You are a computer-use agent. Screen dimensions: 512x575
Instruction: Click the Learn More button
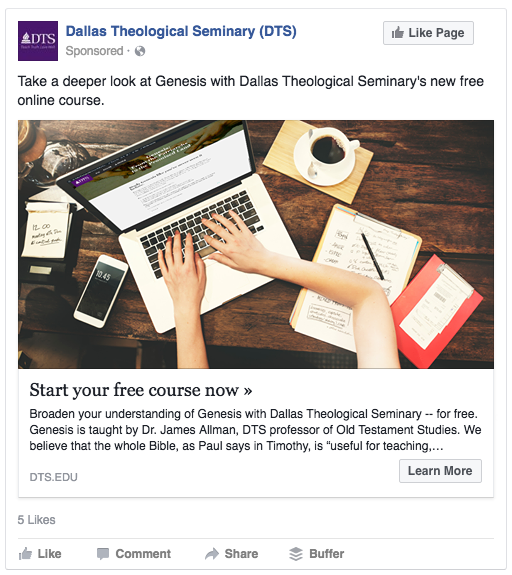440,471
